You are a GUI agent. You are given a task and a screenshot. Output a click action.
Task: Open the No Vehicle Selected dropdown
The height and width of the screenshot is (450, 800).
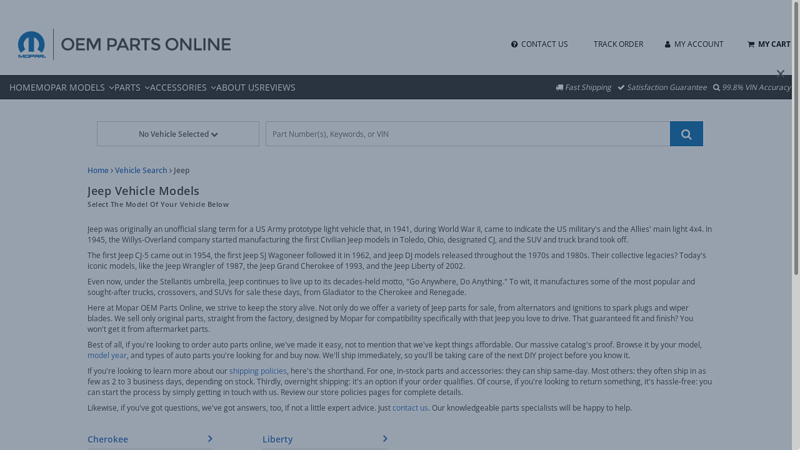point(178,134)
